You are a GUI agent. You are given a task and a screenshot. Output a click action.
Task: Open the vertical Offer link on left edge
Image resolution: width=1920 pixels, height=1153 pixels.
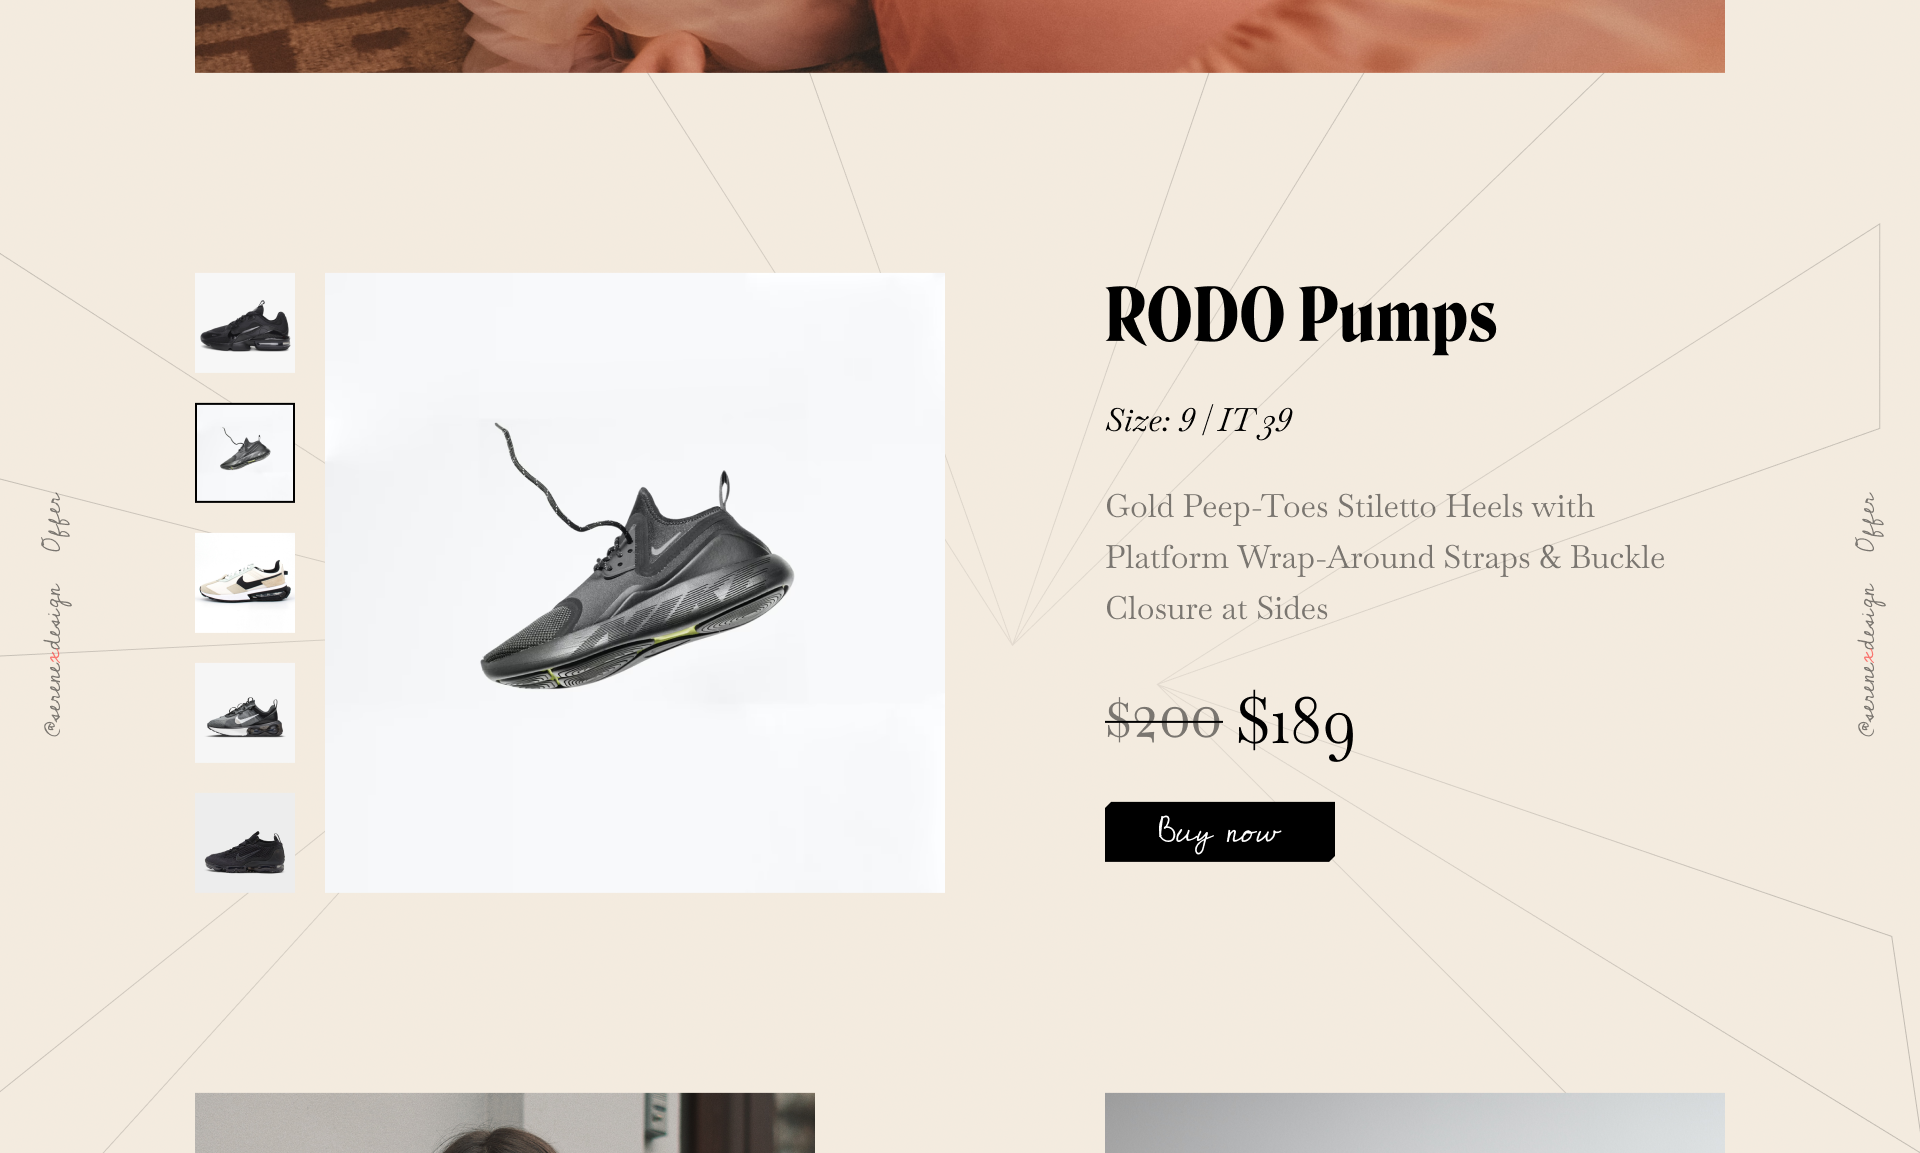[x=53, y=522]
